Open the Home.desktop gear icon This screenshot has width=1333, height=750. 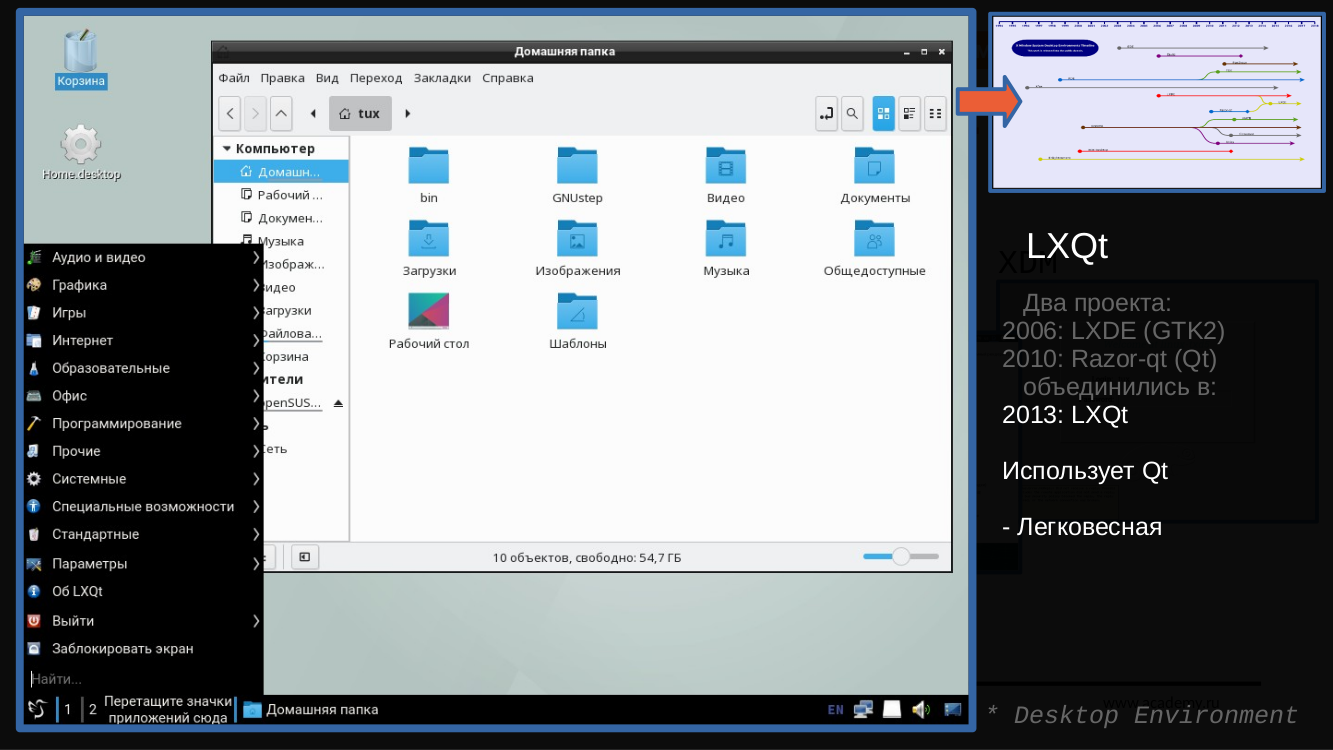[81, 153]
